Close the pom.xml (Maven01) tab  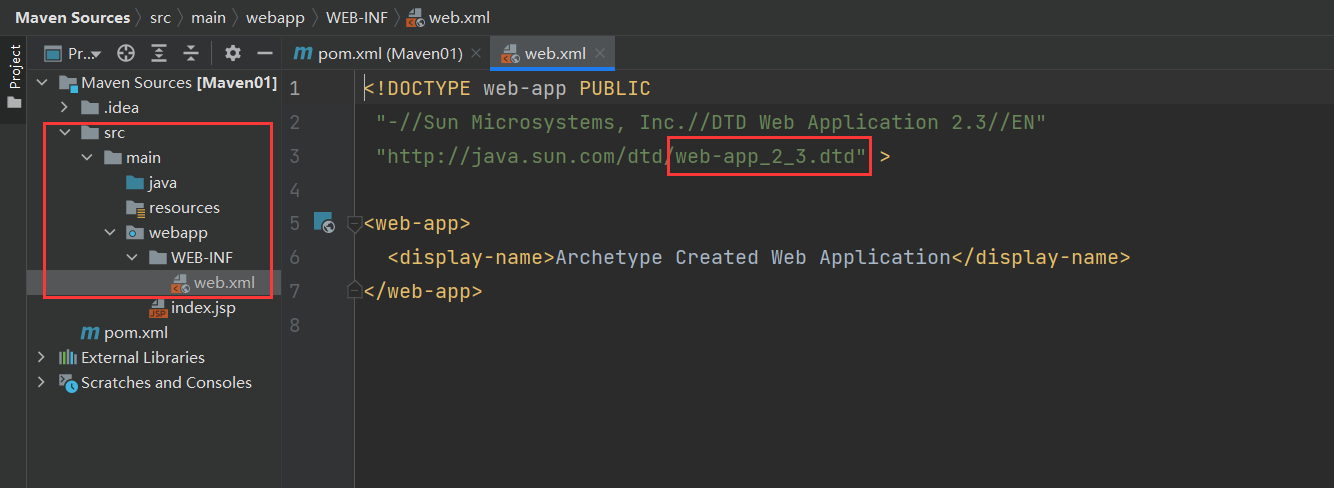[x=475, y=53]
